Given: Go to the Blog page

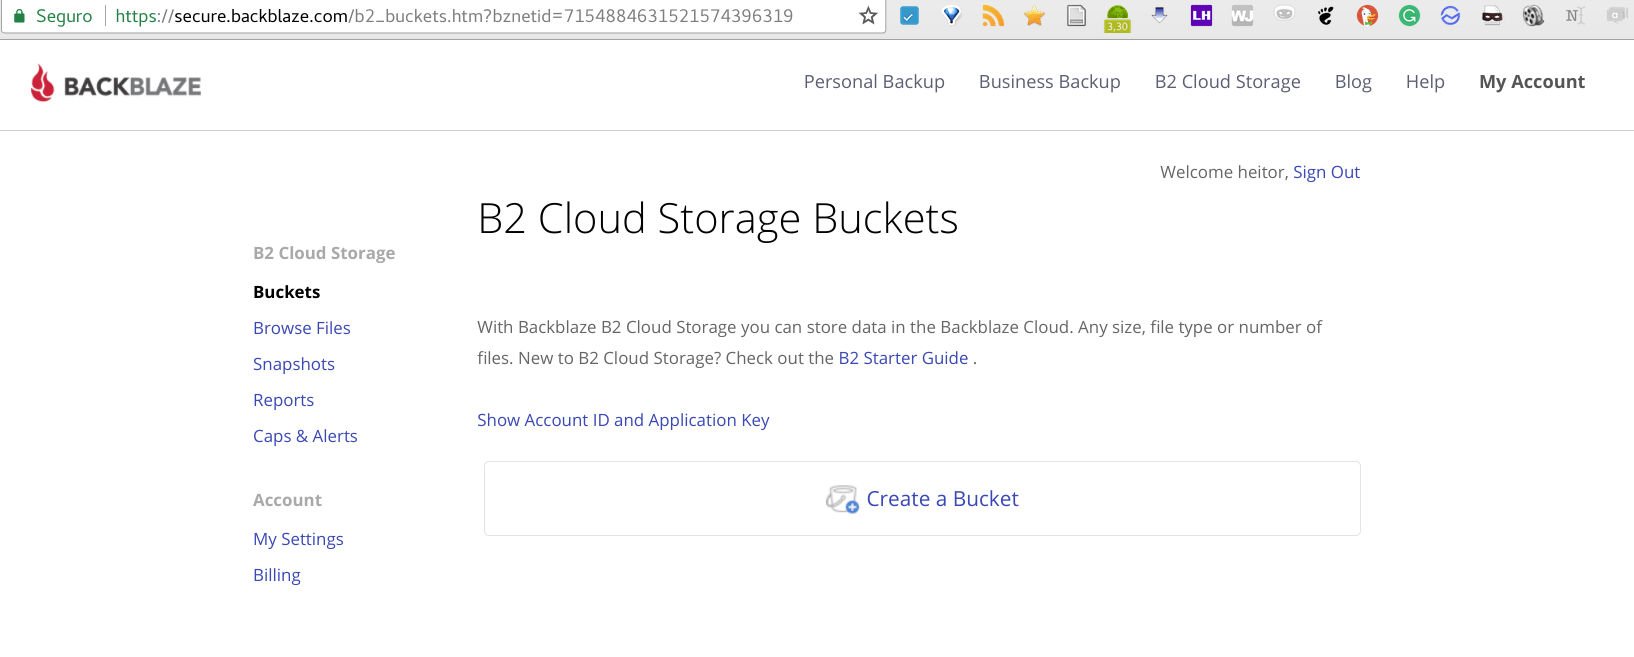Looking at the screenshot, I should [x=1353, y=82].
